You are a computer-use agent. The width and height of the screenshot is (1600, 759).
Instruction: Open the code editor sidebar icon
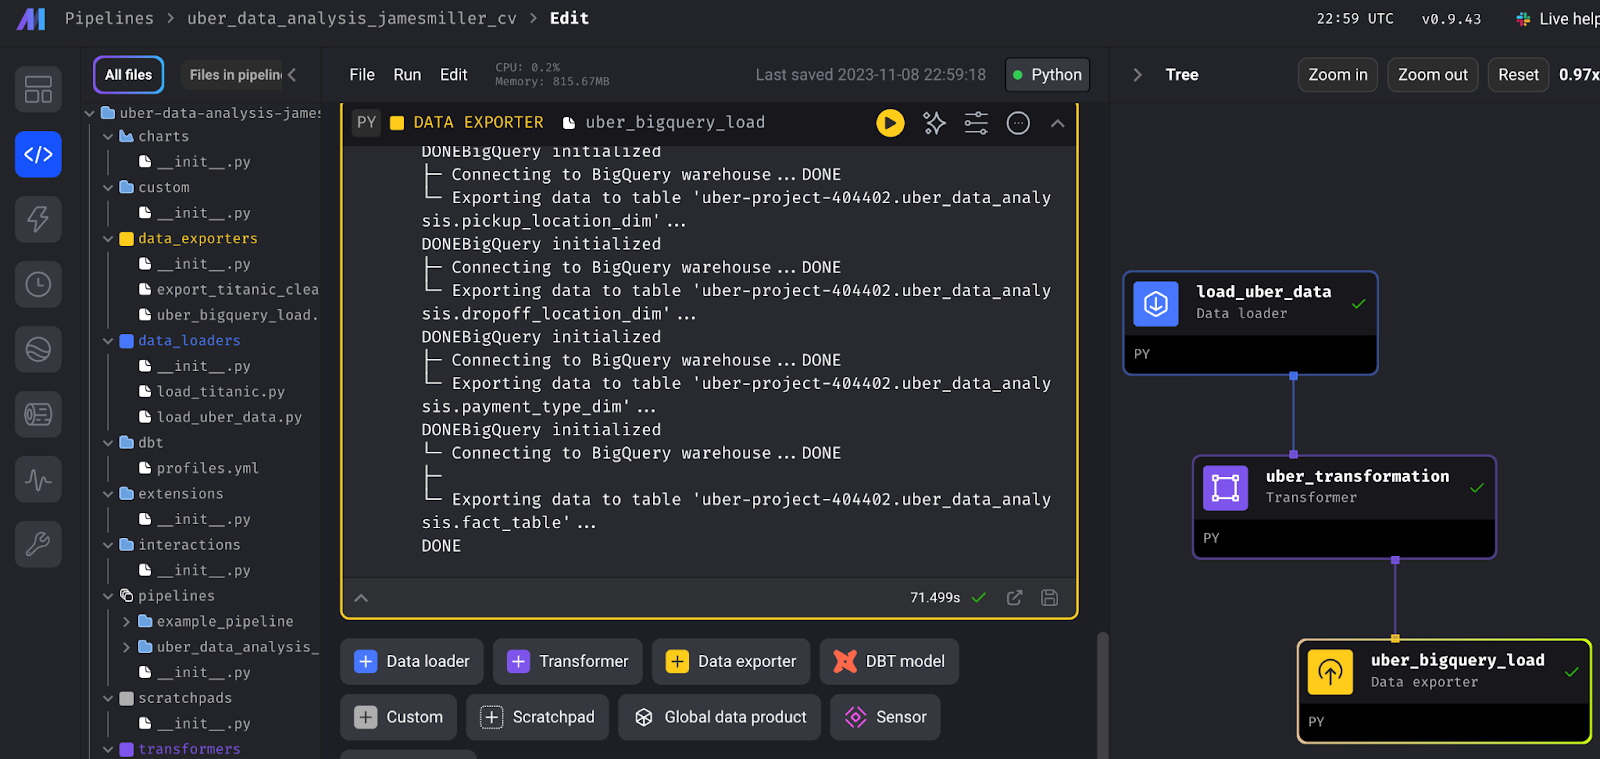(38, 154)
